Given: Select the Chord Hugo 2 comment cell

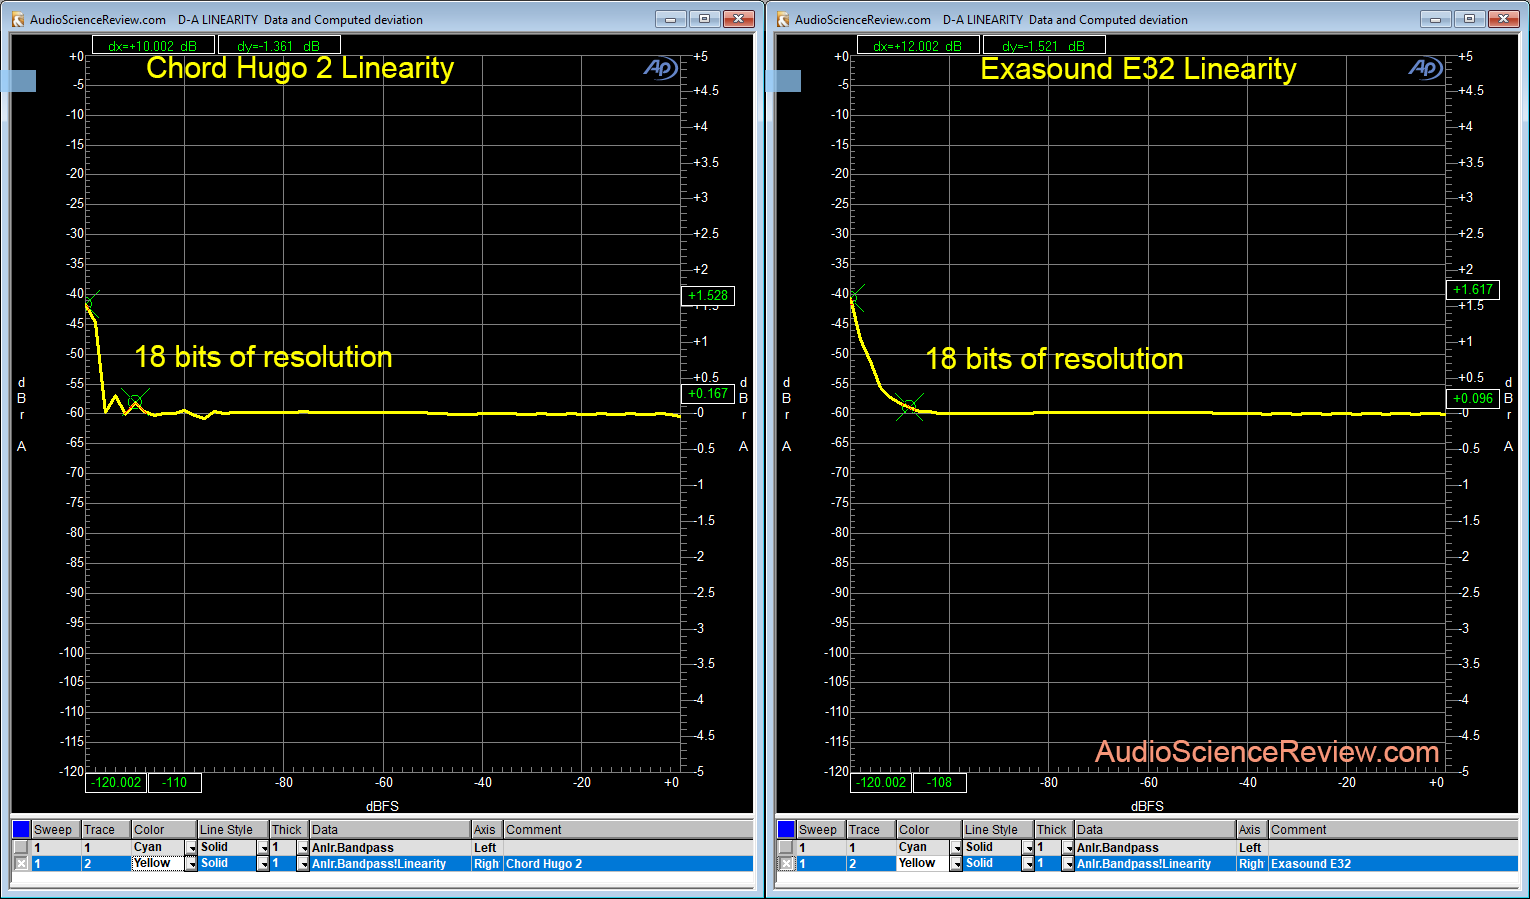Looking at the screenshot, I should coord(628,864).
